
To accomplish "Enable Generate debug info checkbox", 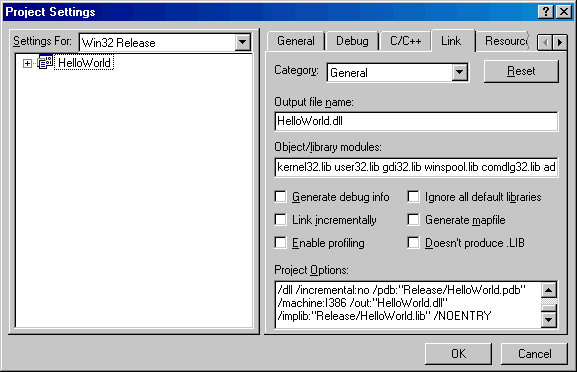I will (x=280, y=197).
